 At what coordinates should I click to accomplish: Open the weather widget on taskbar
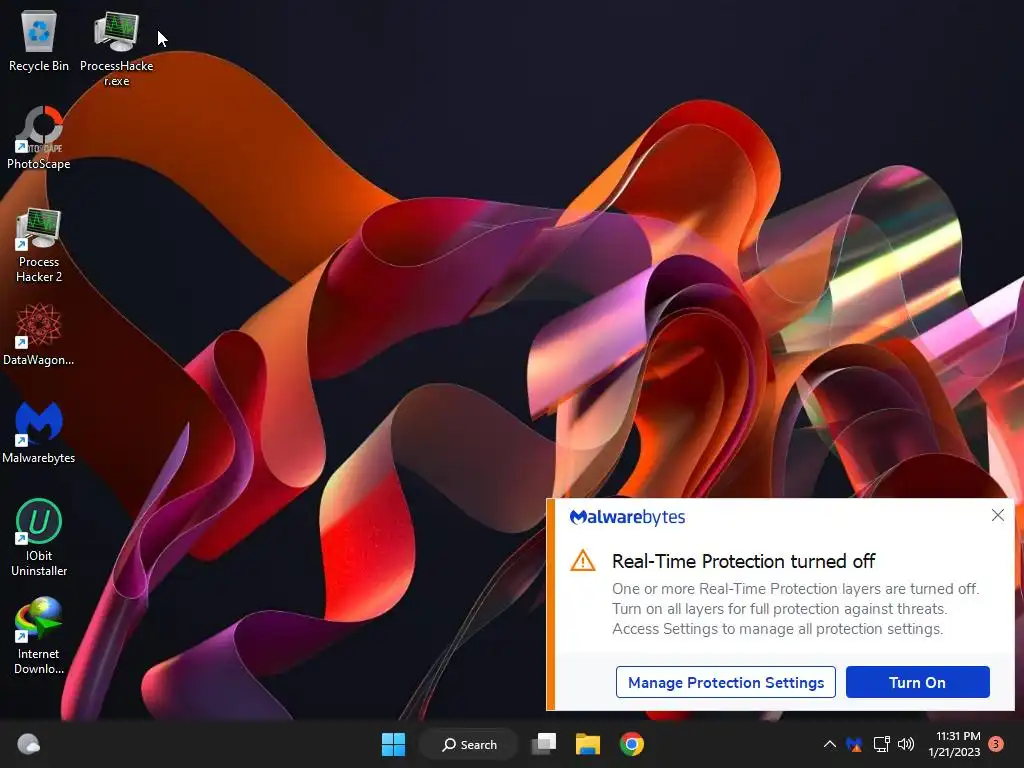pos(28,744)
